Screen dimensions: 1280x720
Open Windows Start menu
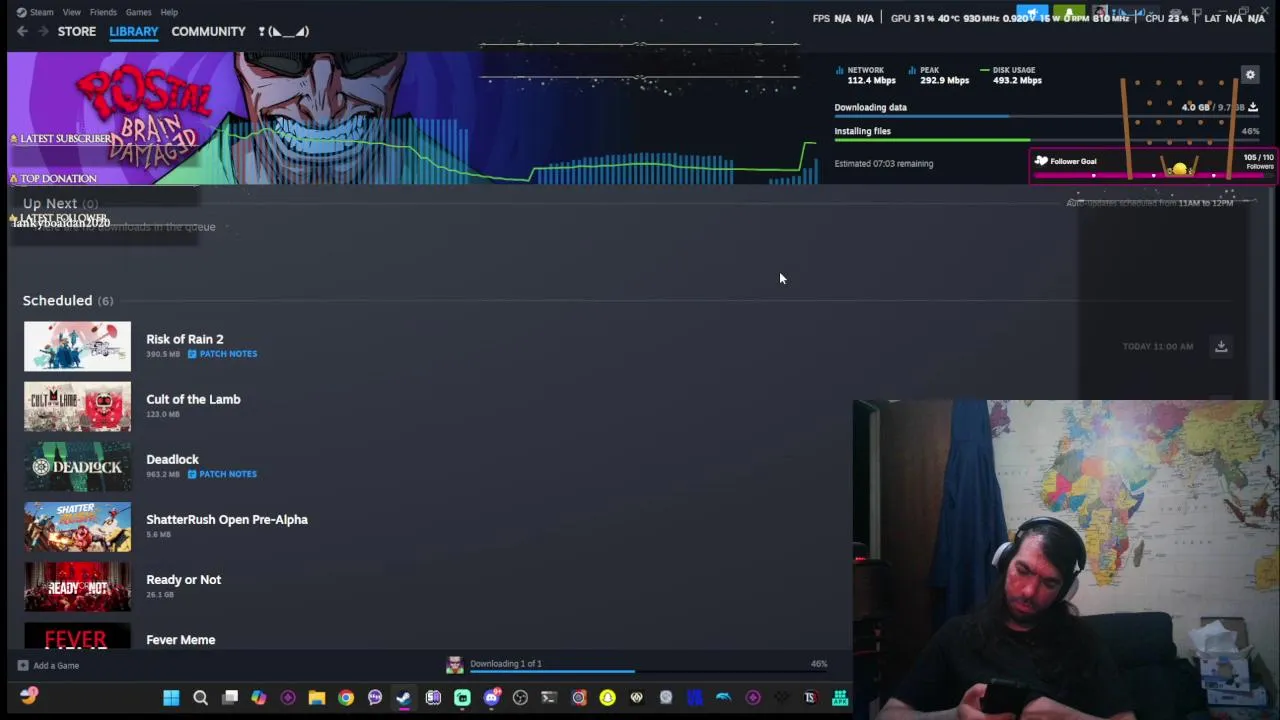pyautogui.click(x=171, y=698)
